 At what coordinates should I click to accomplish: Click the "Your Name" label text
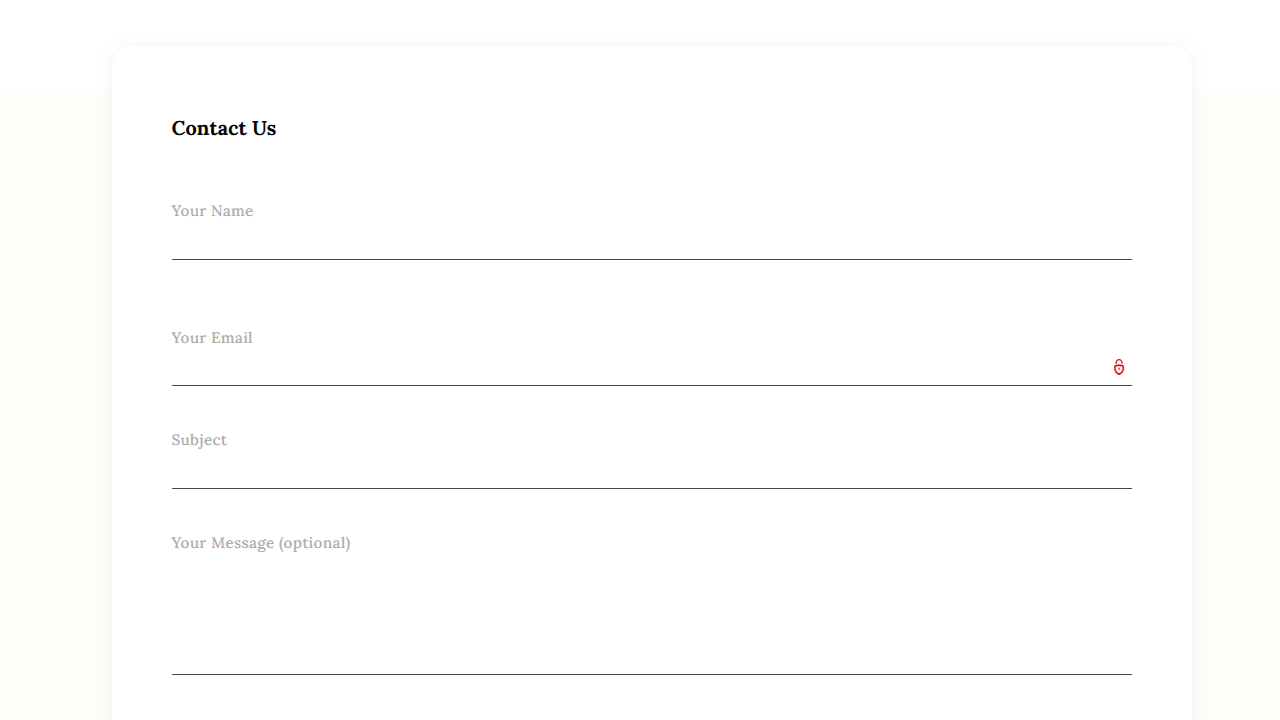pos(212,211)
